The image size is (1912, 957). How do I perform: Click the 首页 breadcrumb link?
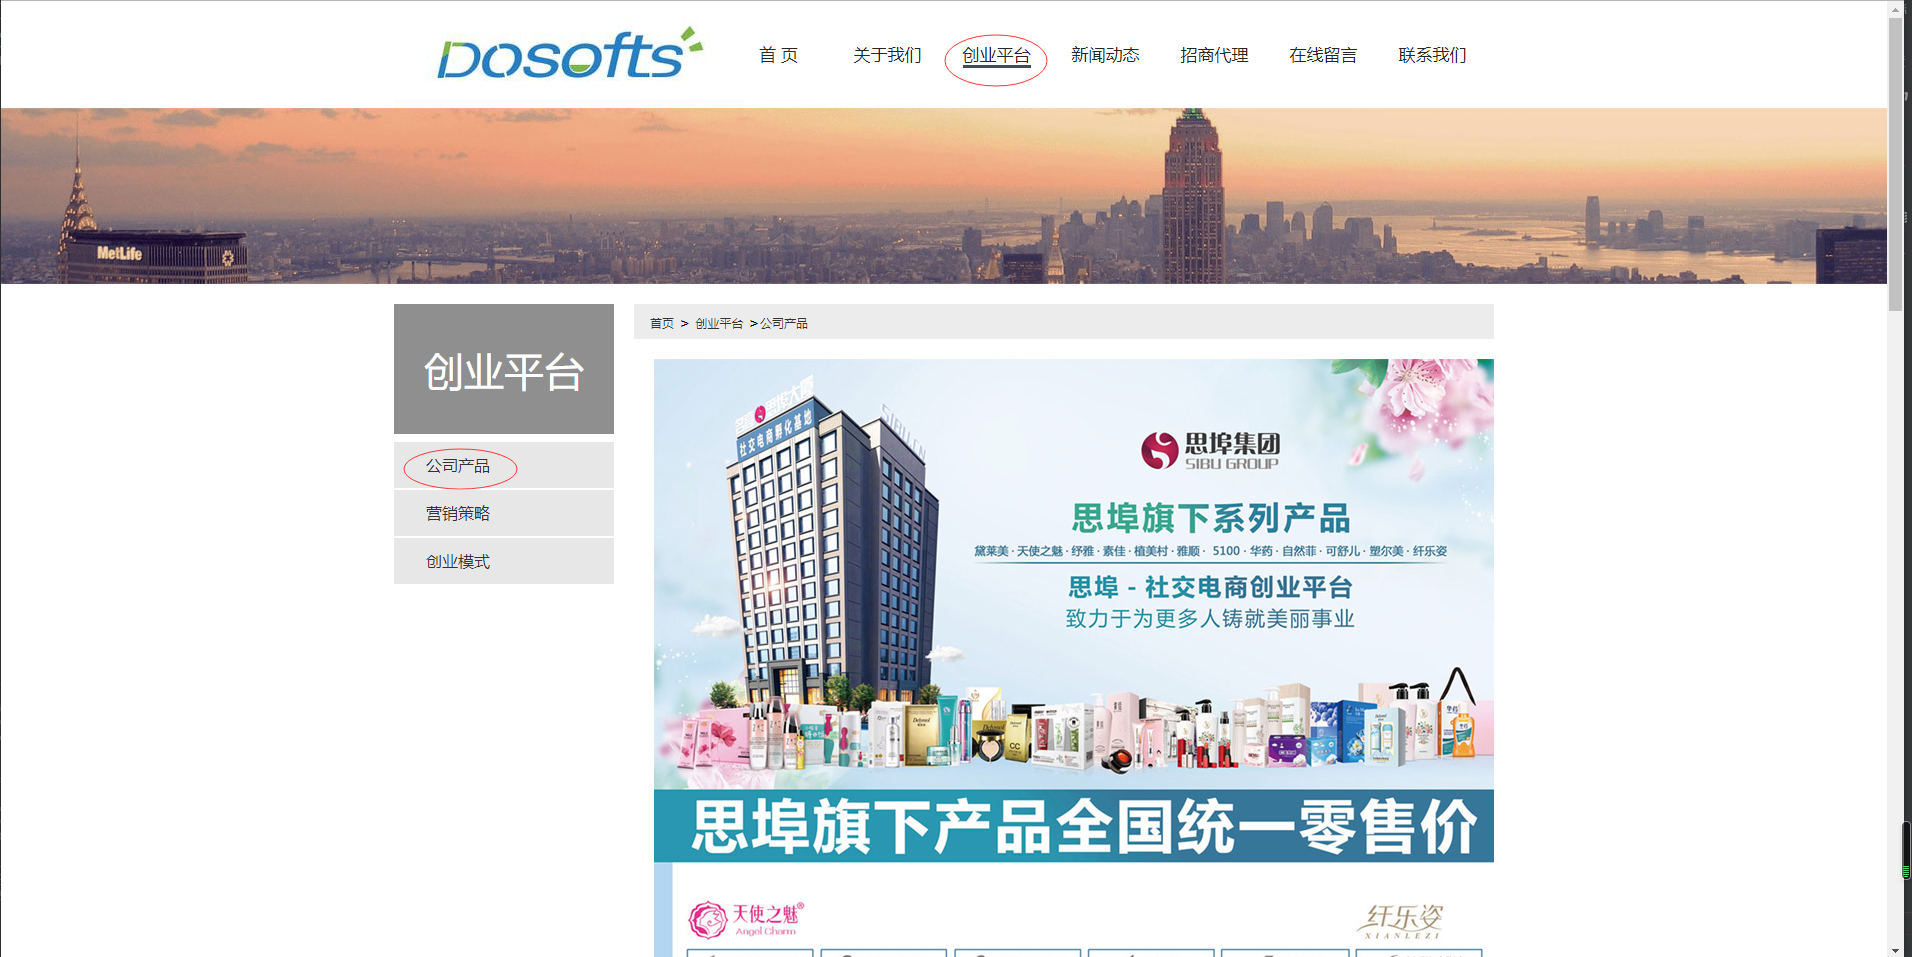click(662, 323)
